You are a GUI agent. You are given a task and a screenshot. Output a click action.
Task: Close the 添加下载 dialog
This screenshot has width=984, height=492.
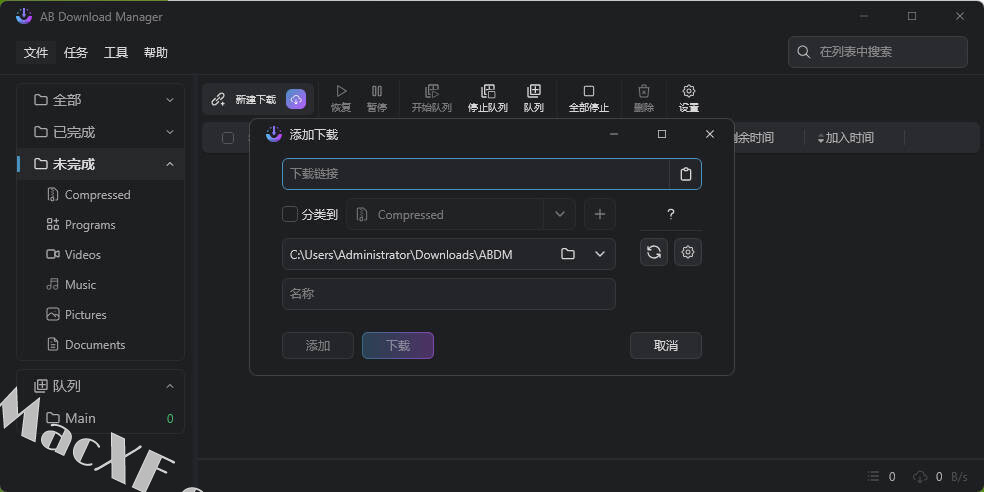710,134
